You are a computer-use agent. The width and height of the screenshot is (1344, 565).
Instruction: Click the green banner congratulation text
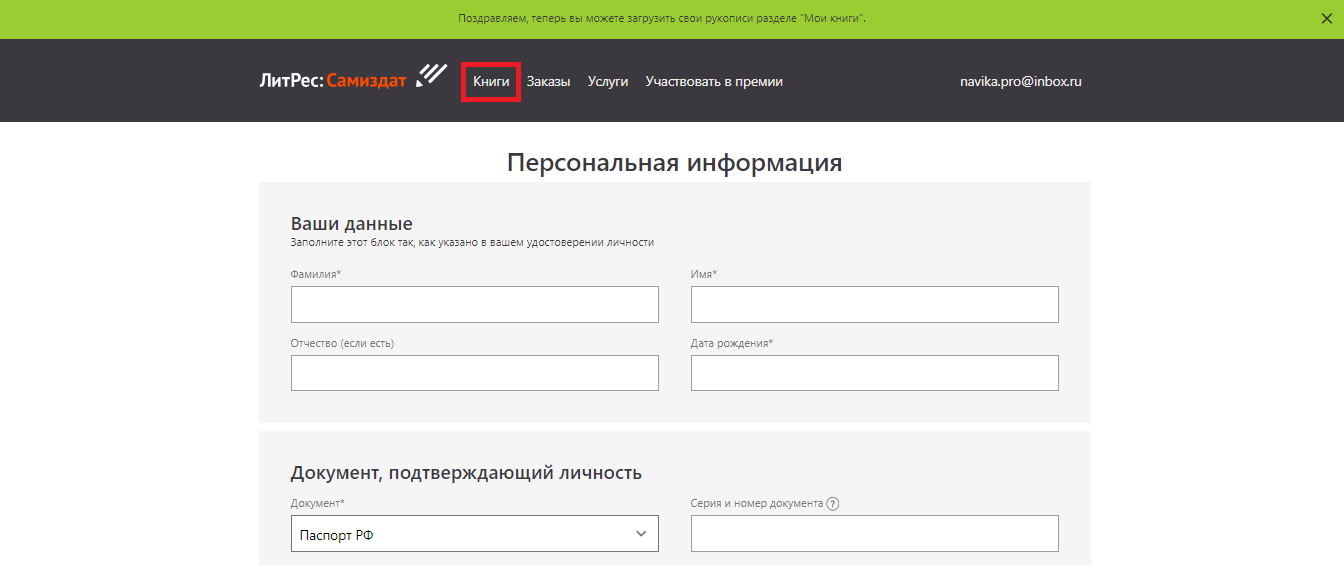pyautogui.click(x=662, y=19)
